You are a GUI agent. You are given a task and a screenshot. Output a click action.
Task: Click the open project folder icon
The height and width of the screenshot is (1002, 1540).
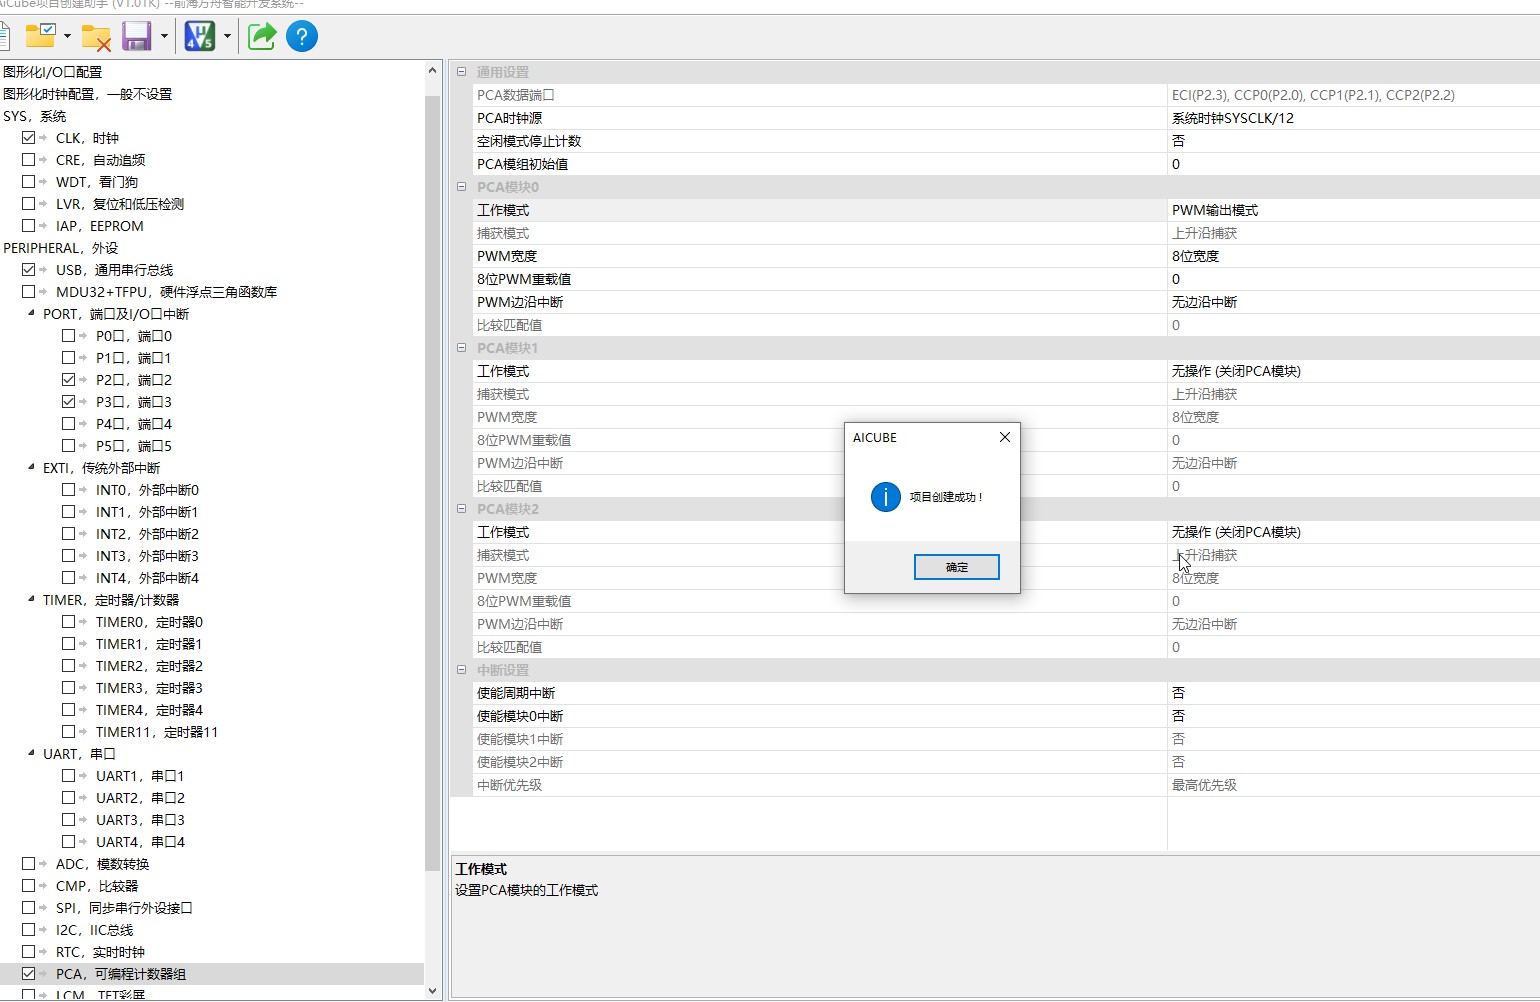pyautogui.click(x=40, y=37)
